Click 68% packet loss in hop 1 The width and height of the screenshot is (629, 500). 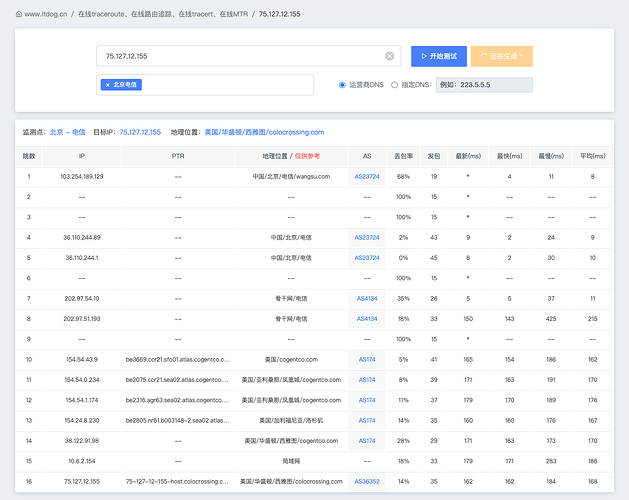pos(404,177)
